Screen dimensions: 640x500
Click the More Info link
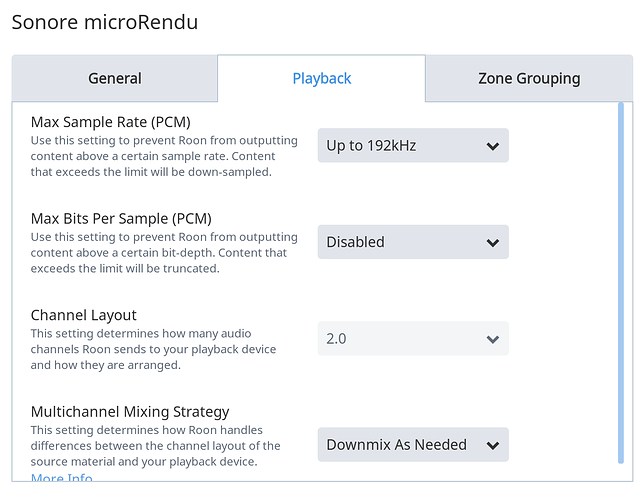pos(62,477)
